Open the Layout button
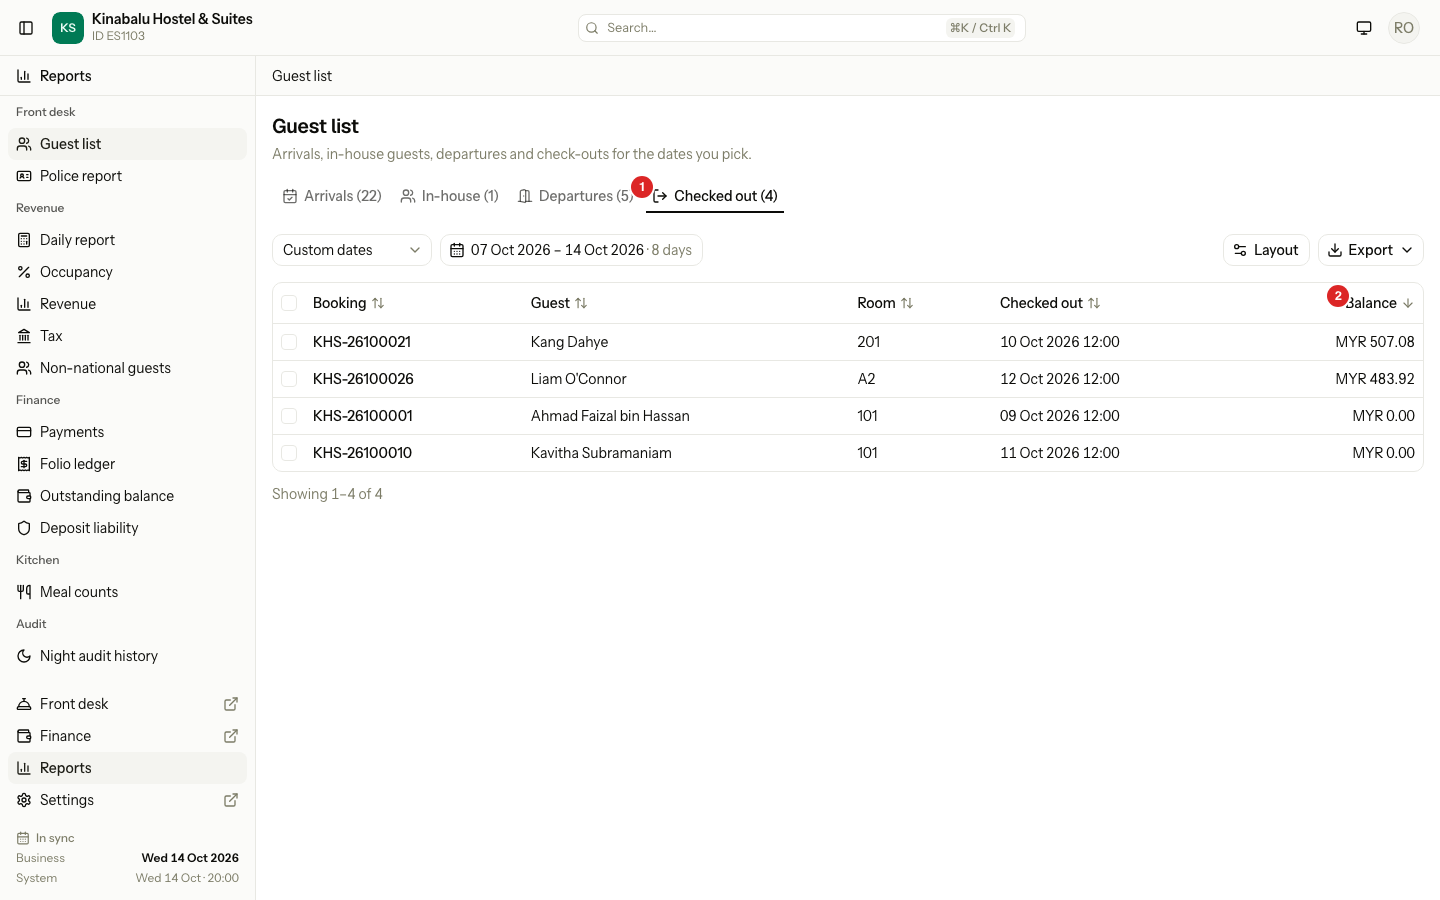 click(1266, 250)
